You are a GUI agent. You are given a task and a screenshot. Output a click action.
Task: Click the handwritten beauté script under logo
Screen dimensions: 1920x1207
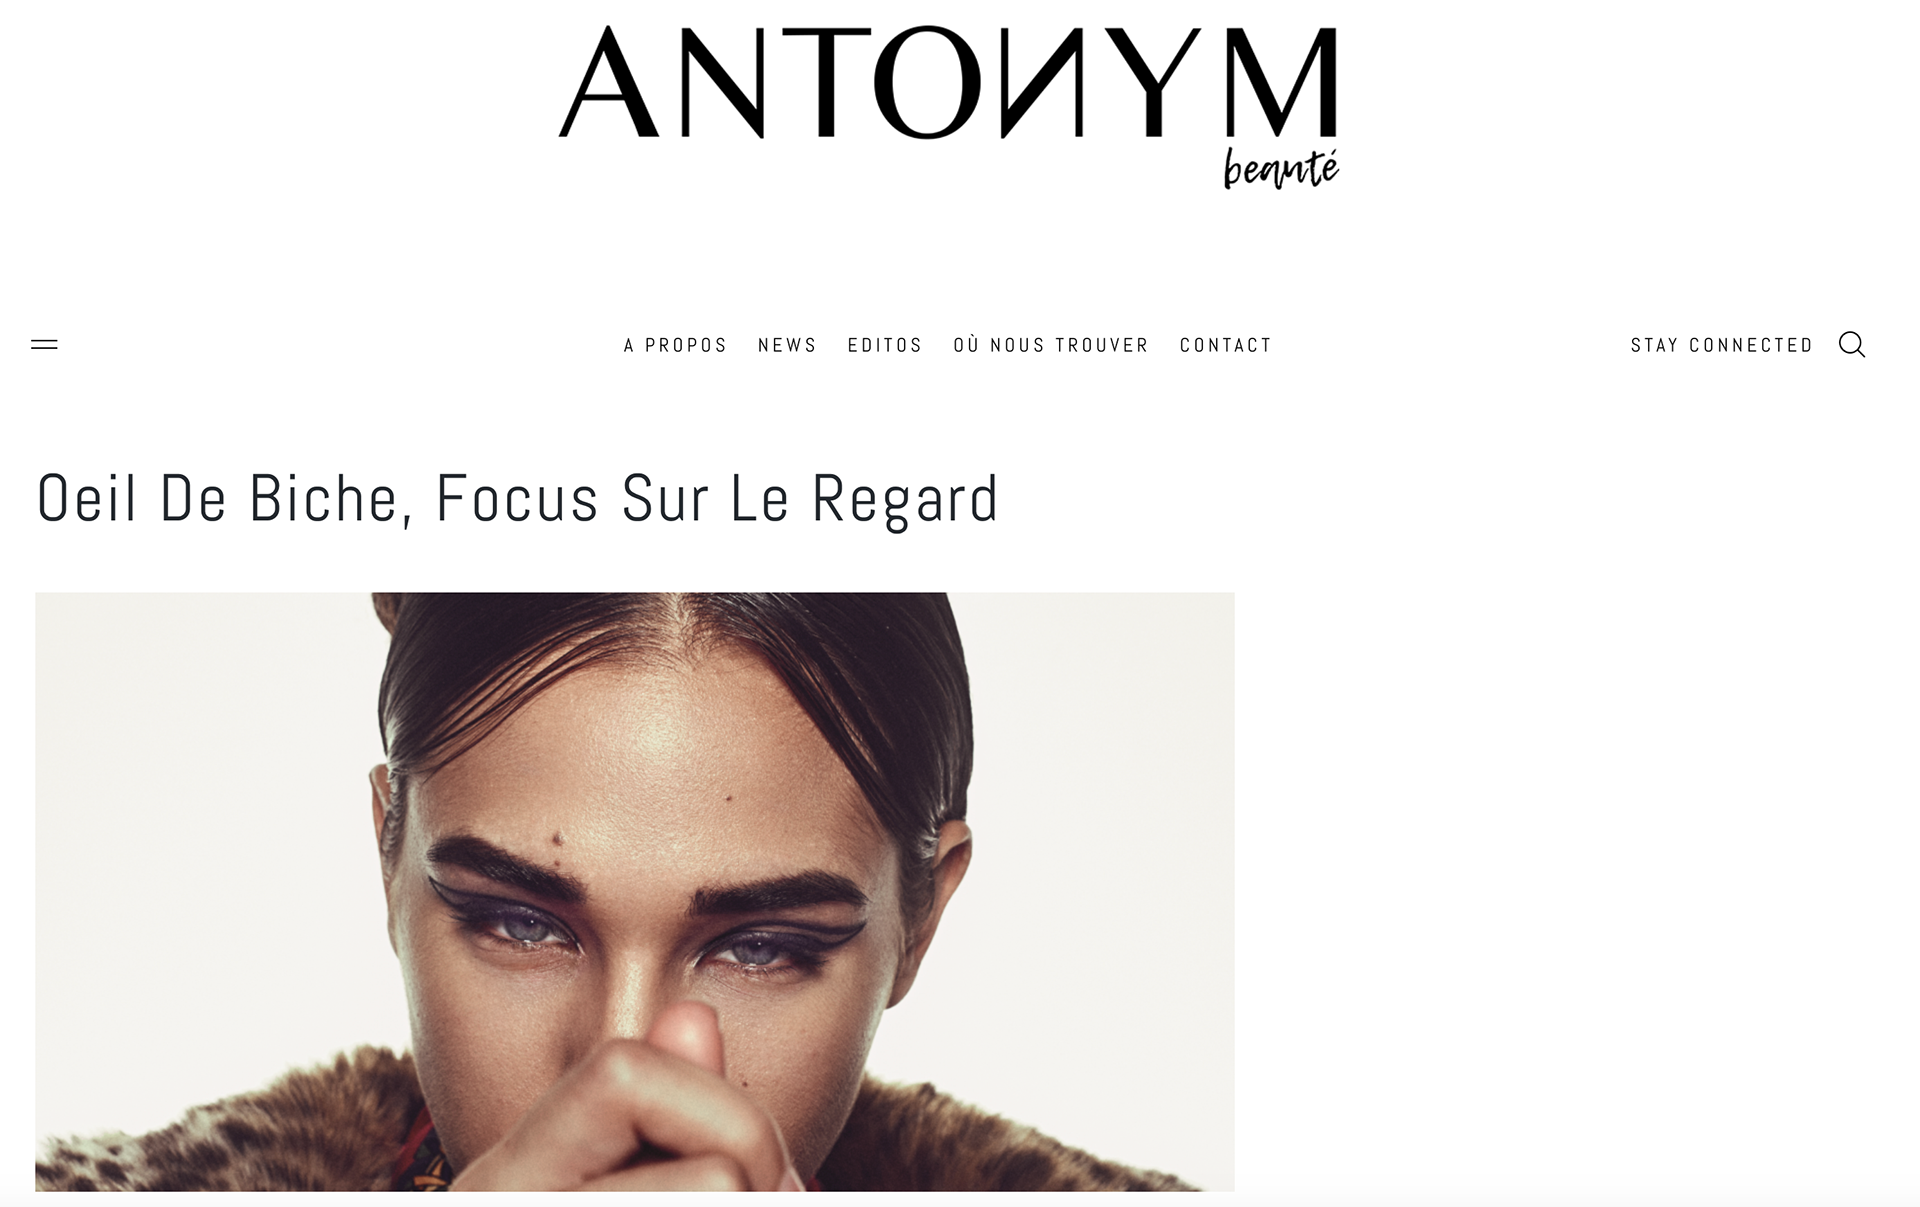(x=1281, y=169)
